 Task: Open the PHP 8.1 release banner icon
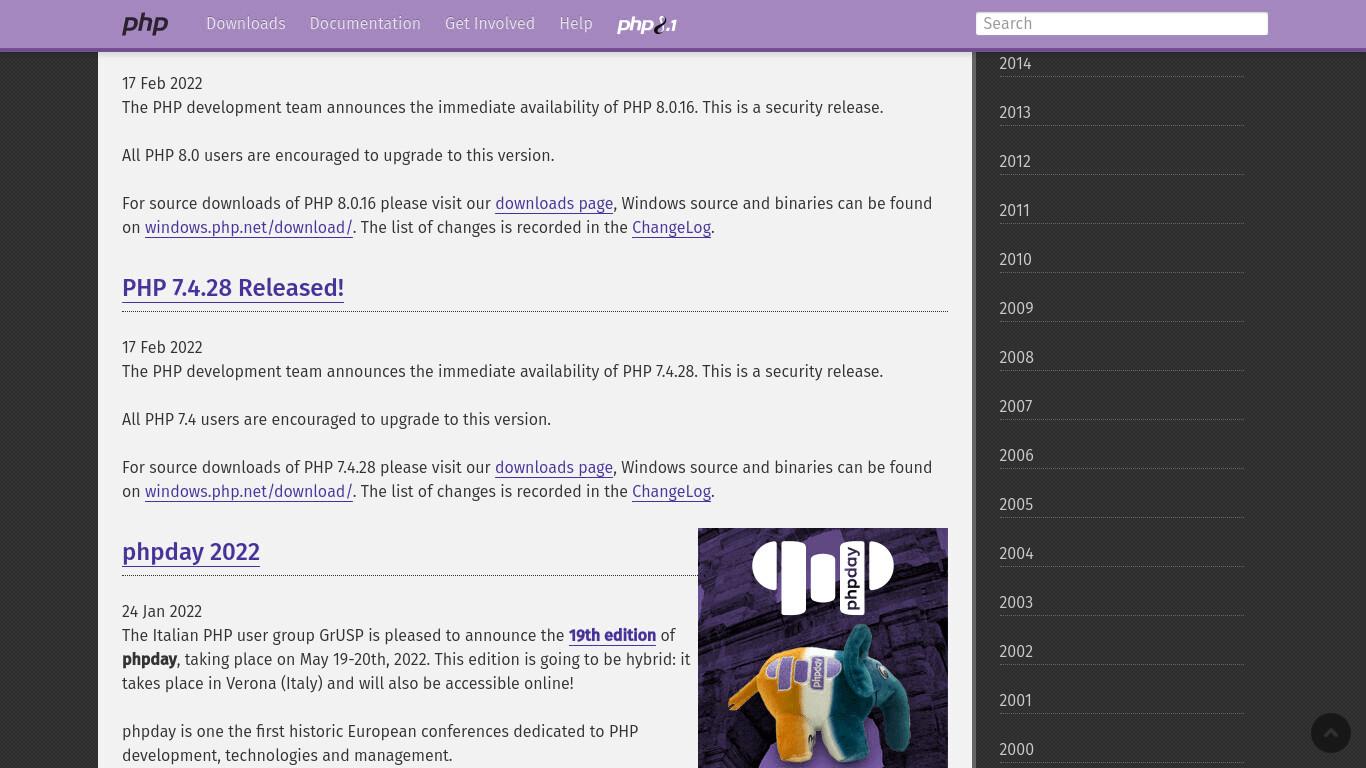647,24
